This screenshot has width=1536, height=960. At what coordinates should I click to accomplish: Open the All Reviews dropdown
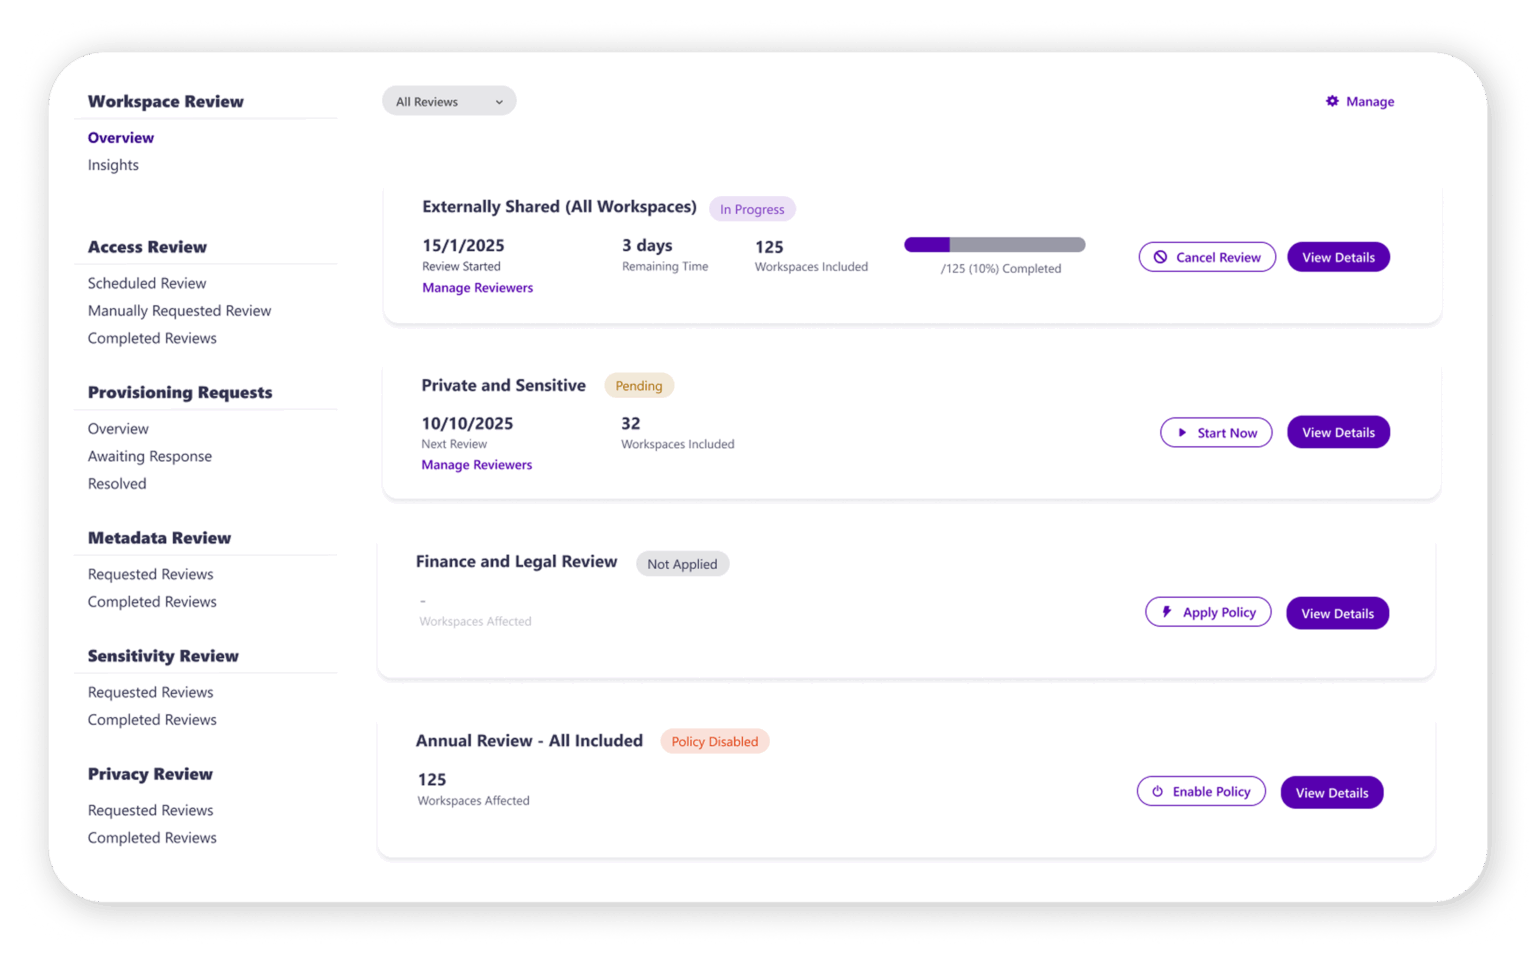coord(448,100)
